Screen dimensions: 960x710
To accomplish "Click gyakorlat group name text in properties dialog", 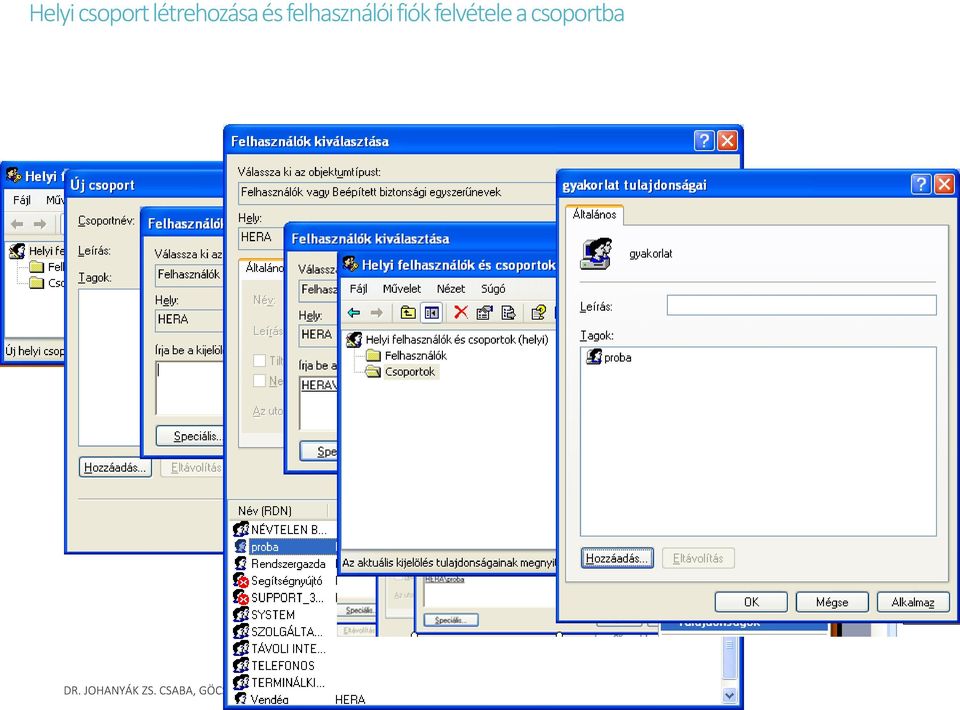I will coord(651,253).
